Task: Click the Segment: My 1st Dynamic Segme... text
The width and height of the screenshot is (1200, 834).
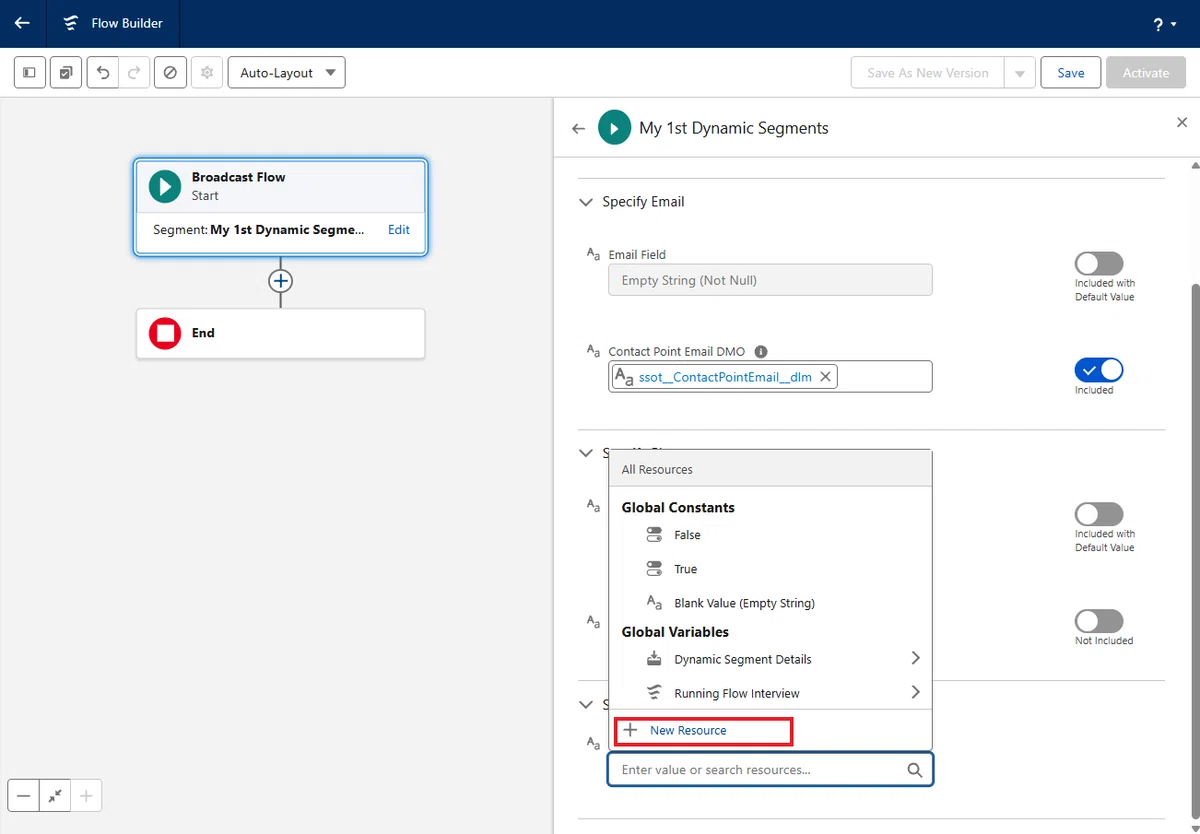Action: tap(260, 230)
